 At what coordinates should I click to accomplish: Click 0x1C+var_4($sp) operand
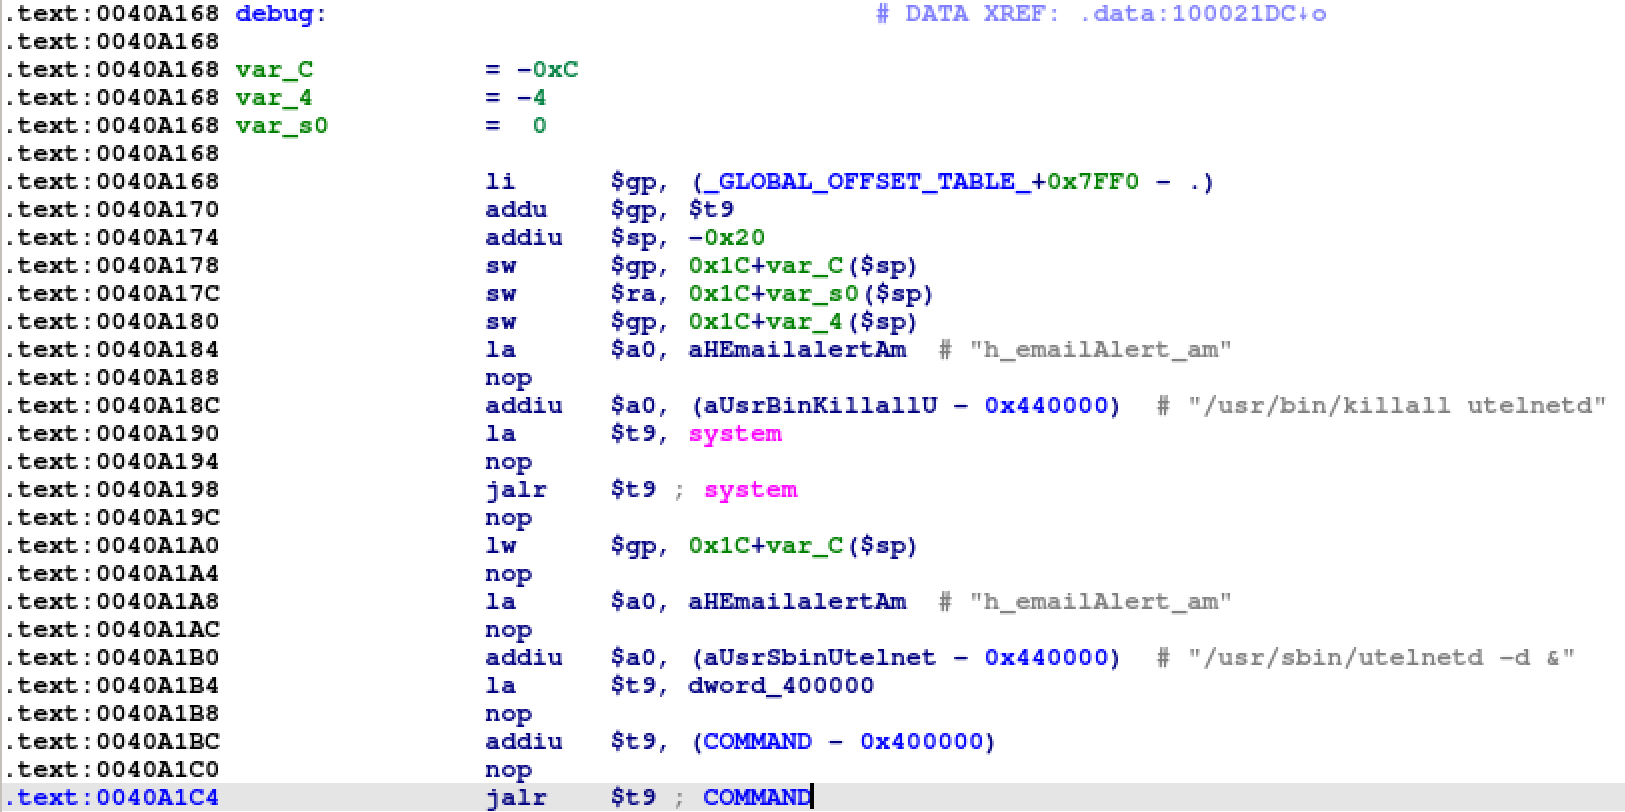click(803, 322)
